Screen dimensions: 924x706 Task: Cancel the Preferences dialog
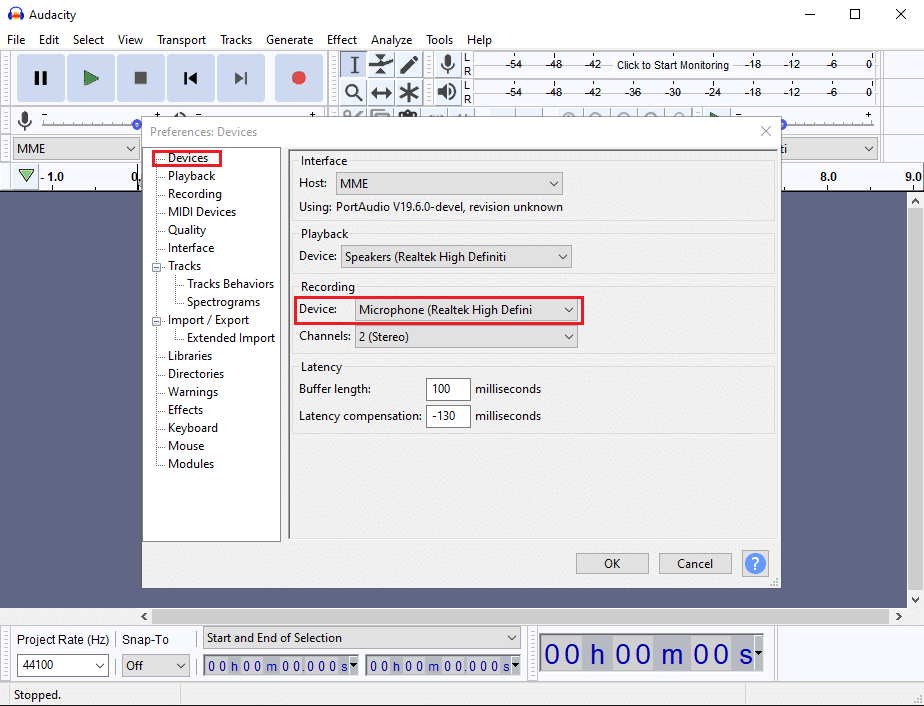(695, 563)
